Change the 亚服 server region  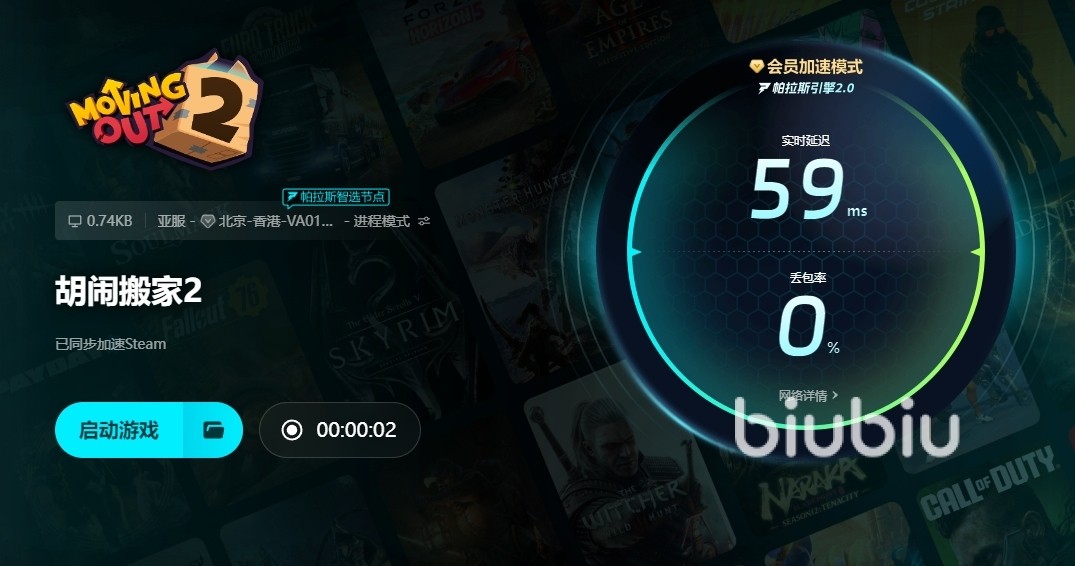click(171, 221)
